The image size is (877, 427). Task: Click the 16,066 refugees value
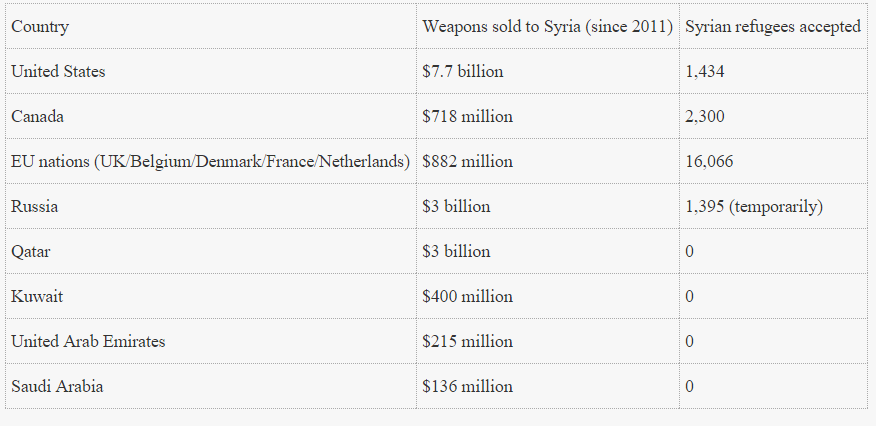coord(709,162)
